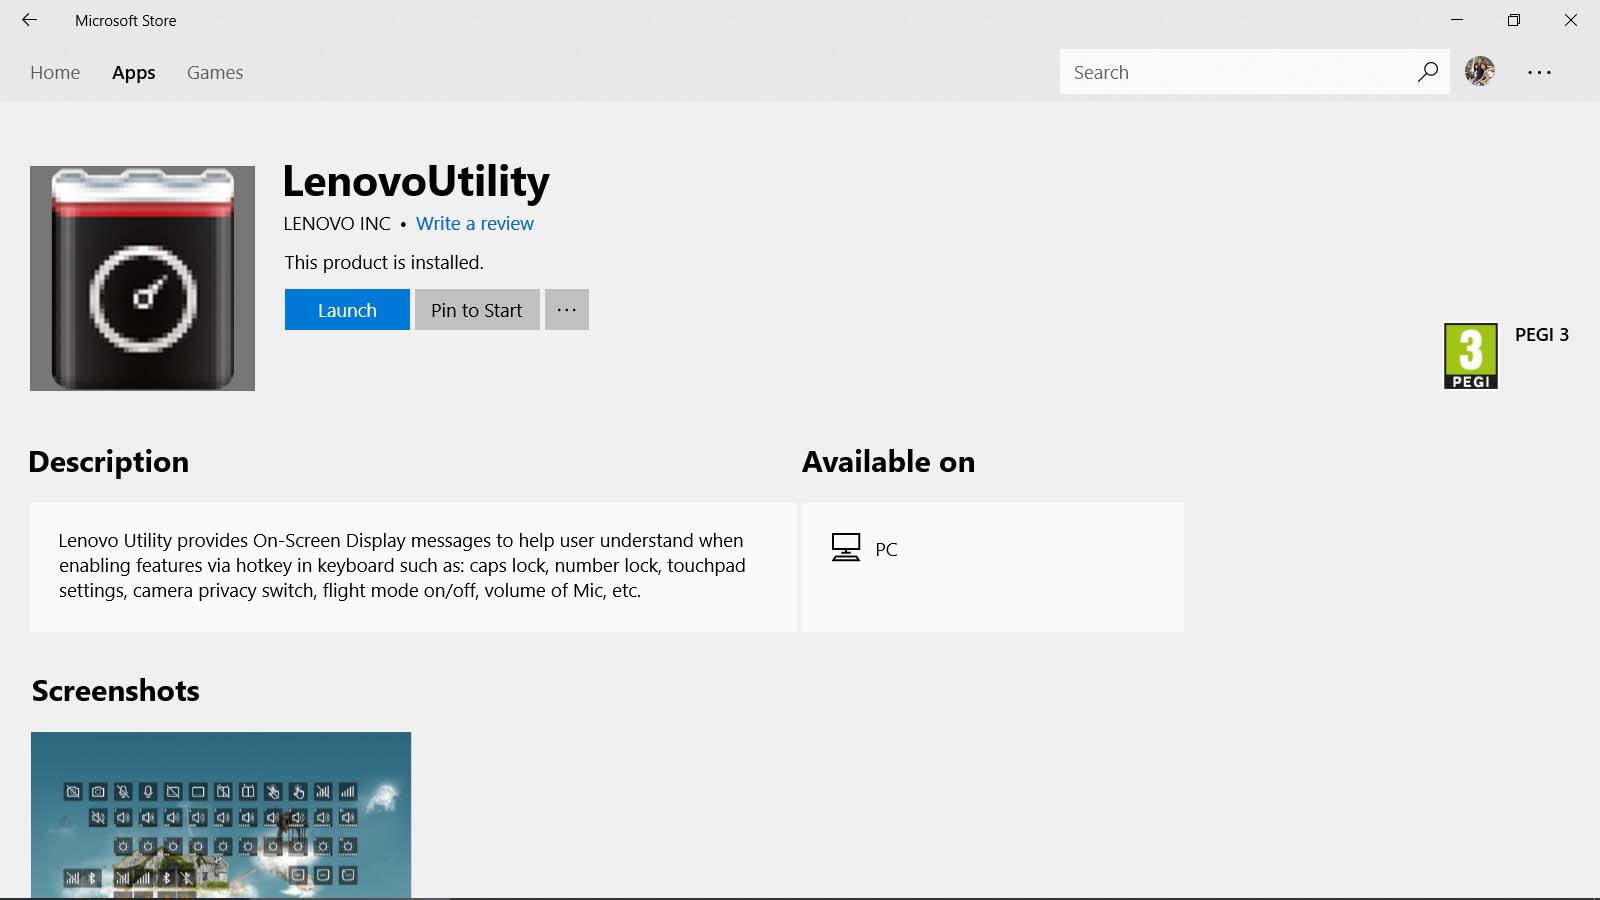Open the Store's See more menu

(1539, 72)
